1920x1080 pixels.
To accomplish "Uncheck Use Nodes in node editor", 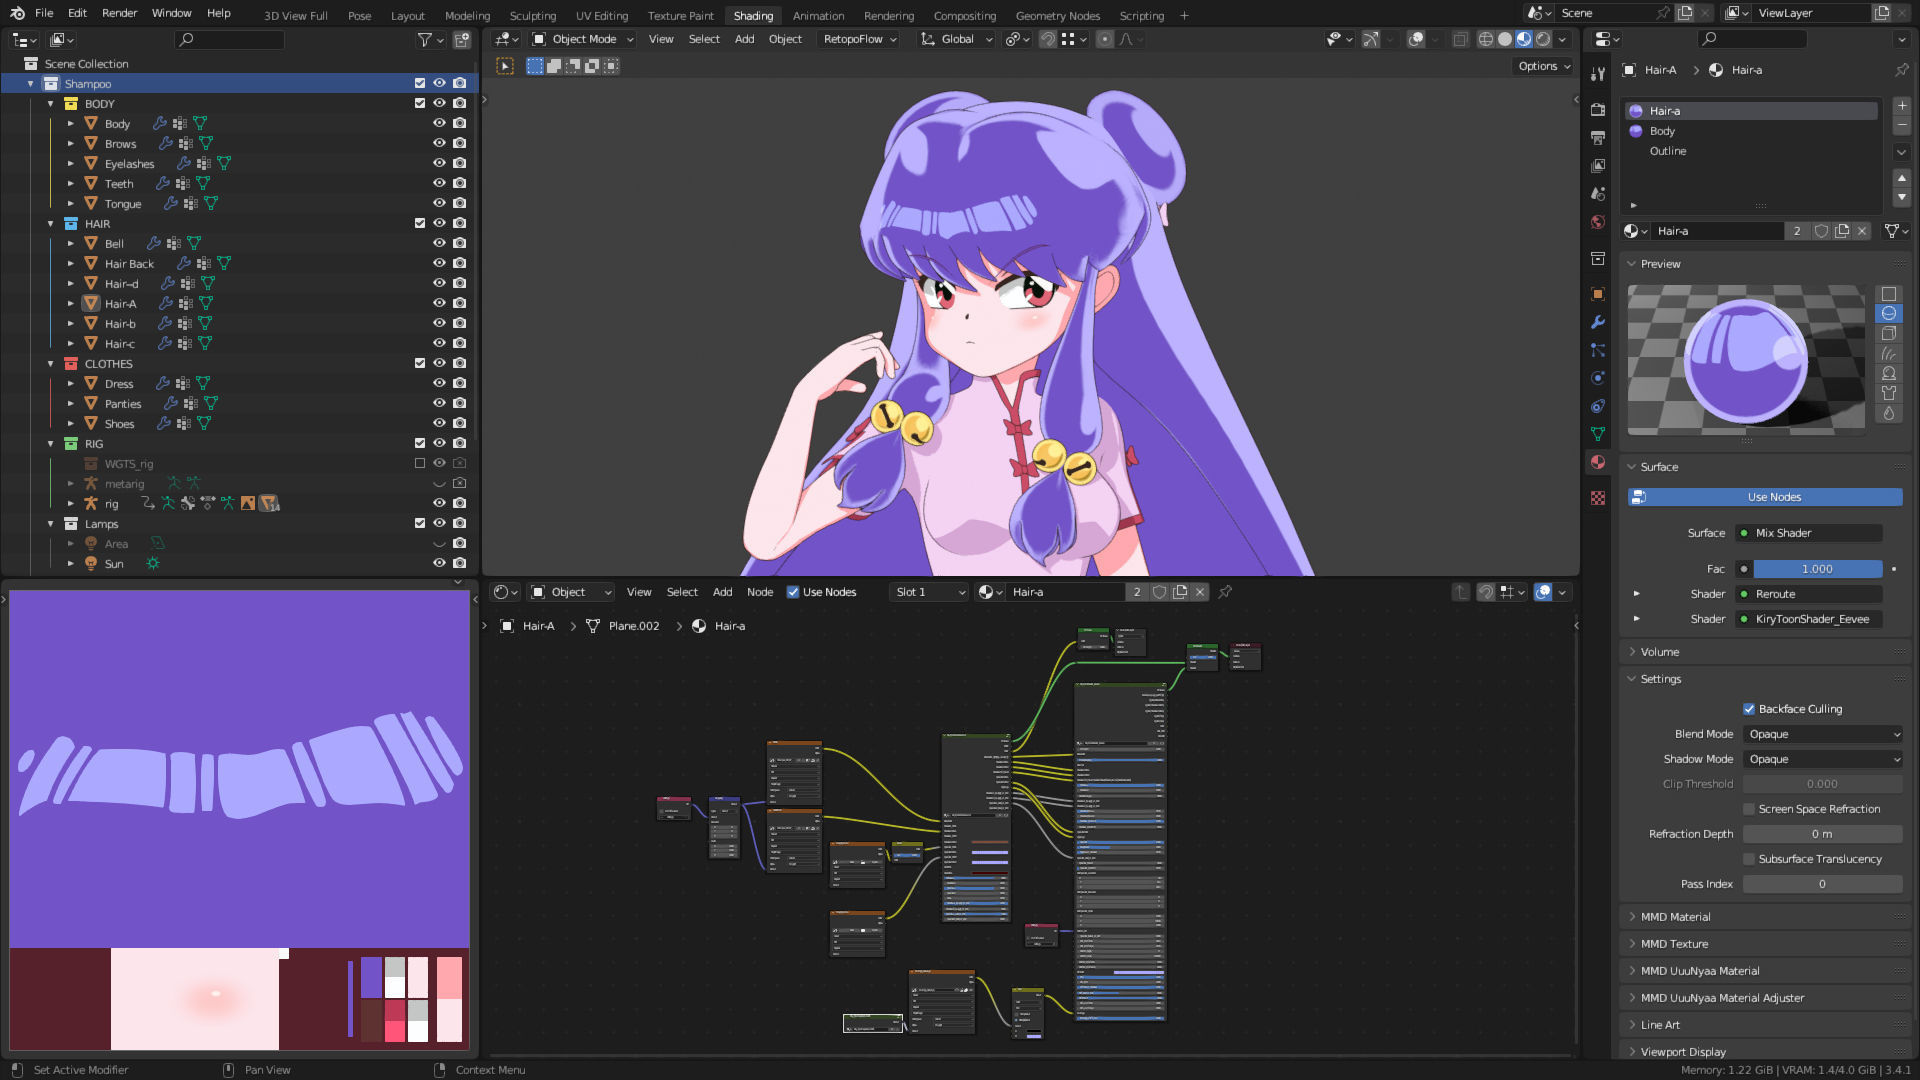I will coord(793,592).
